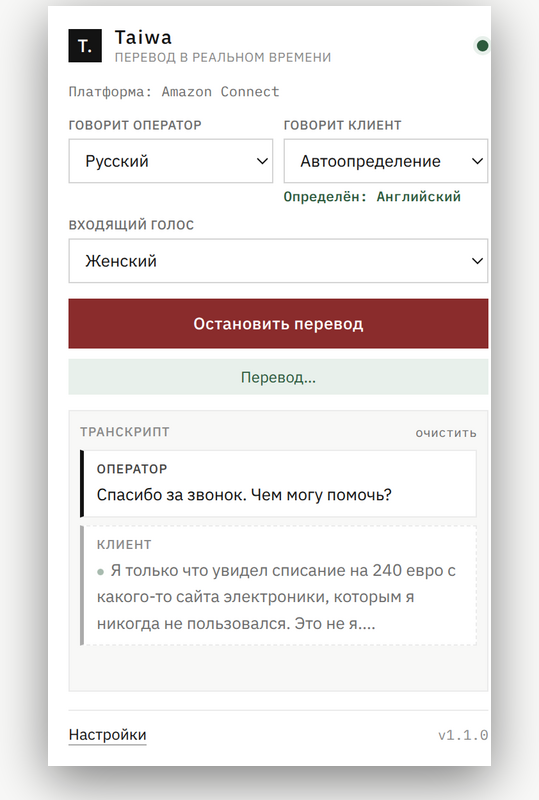Open the Говорит оператор language dropdown (Русский)

tap(171, 161)
